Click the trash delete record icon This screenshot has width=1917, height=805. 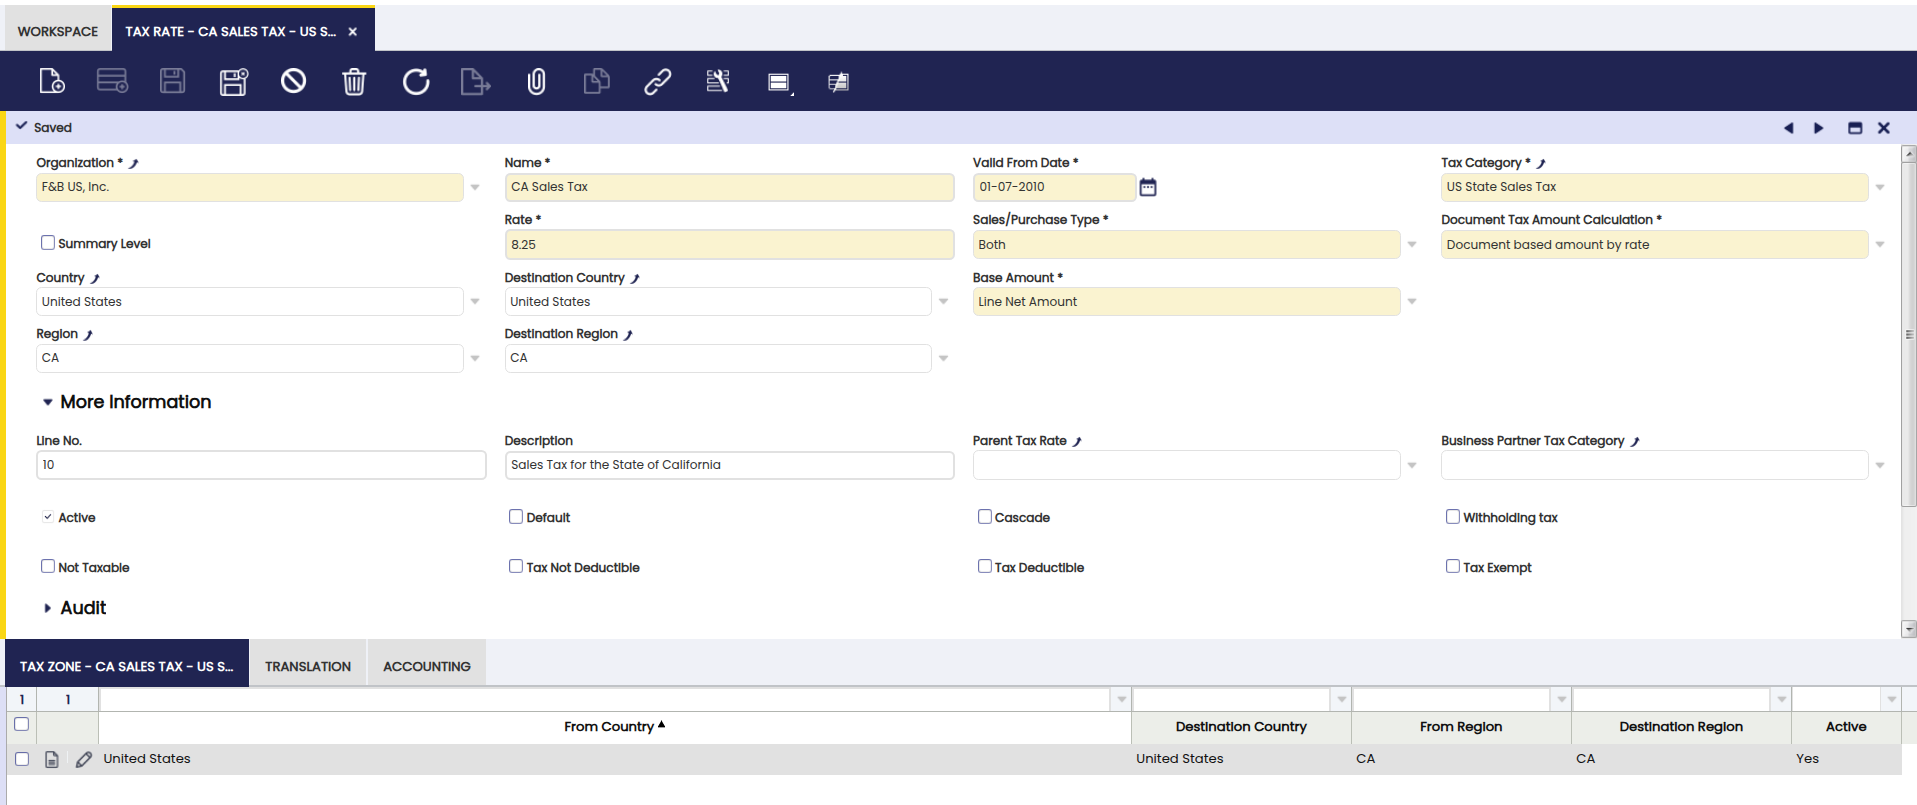pos(354,81)
